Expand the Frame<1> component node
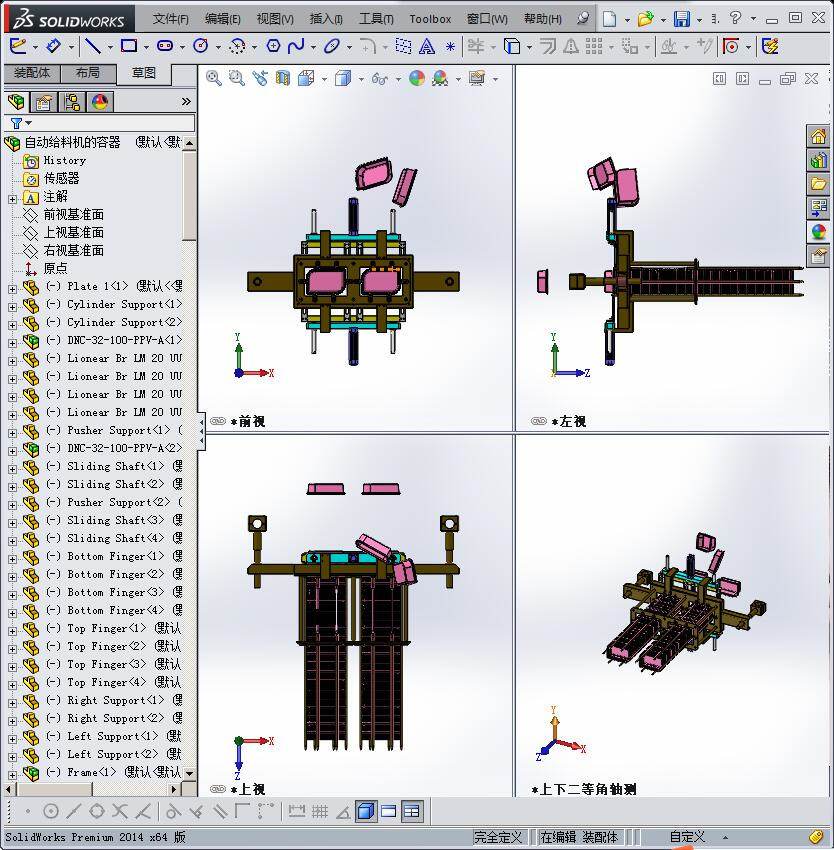The width and height of the screenshot is (834, 850). pyautogui.click(x=12, y=775)
